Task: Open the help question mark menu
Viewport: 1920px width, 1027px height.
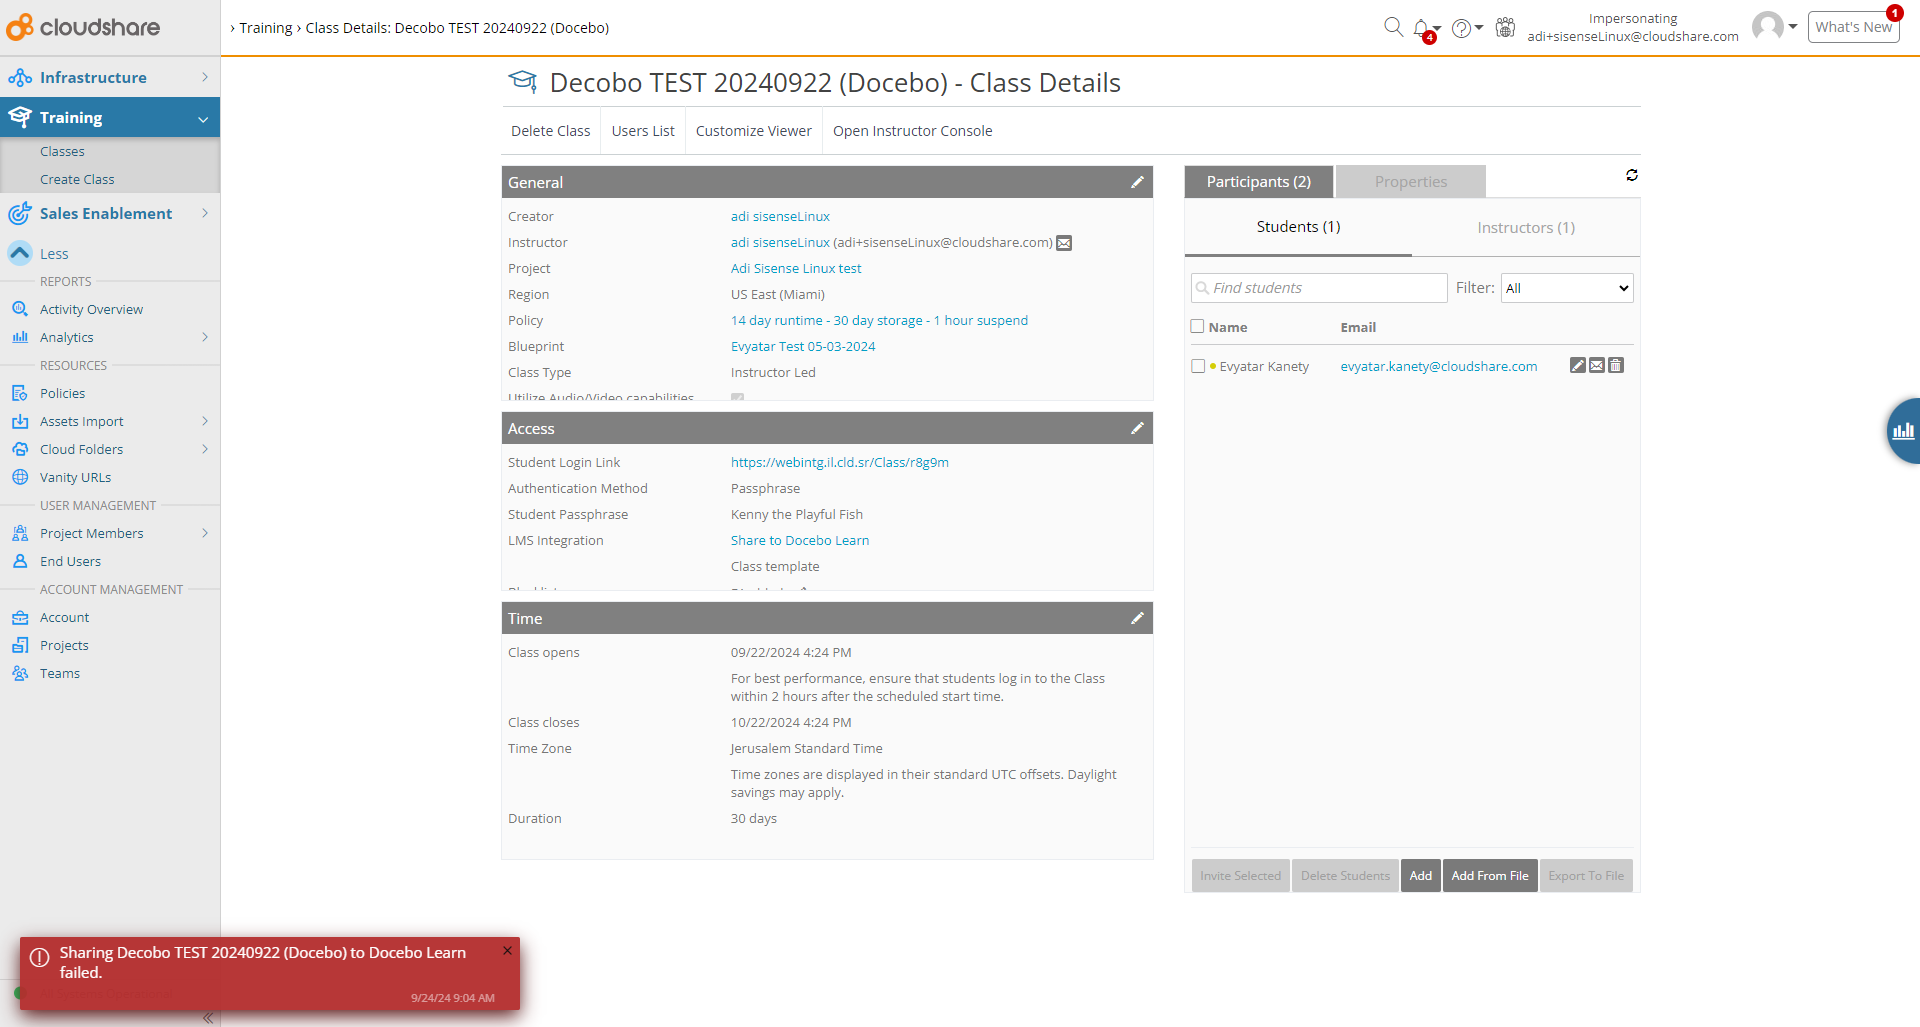Action: (x=1466, y=28)
